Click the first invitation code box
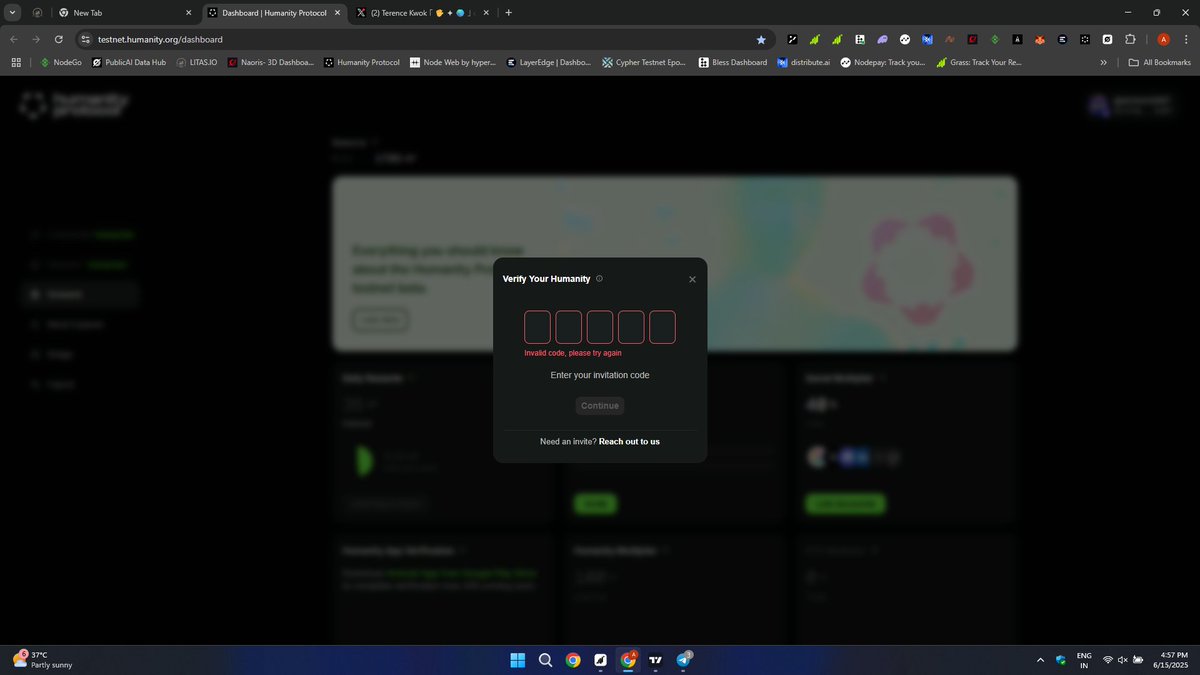 pyautogui.click(x=537, y=326)
